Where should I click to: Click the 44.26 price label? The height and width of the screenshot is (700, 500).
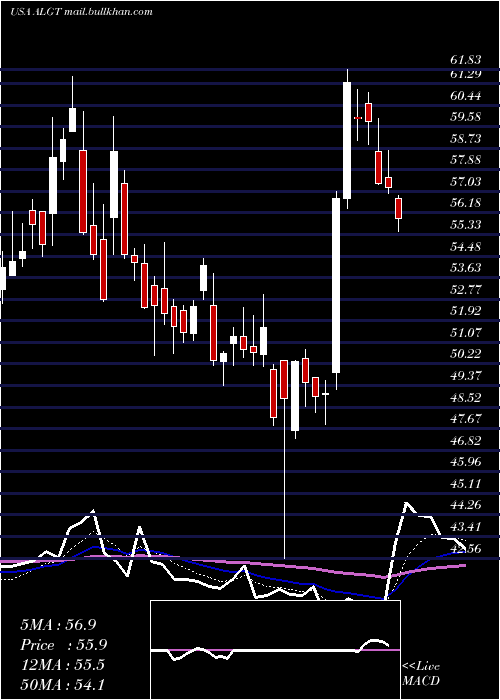click(466, 505)
